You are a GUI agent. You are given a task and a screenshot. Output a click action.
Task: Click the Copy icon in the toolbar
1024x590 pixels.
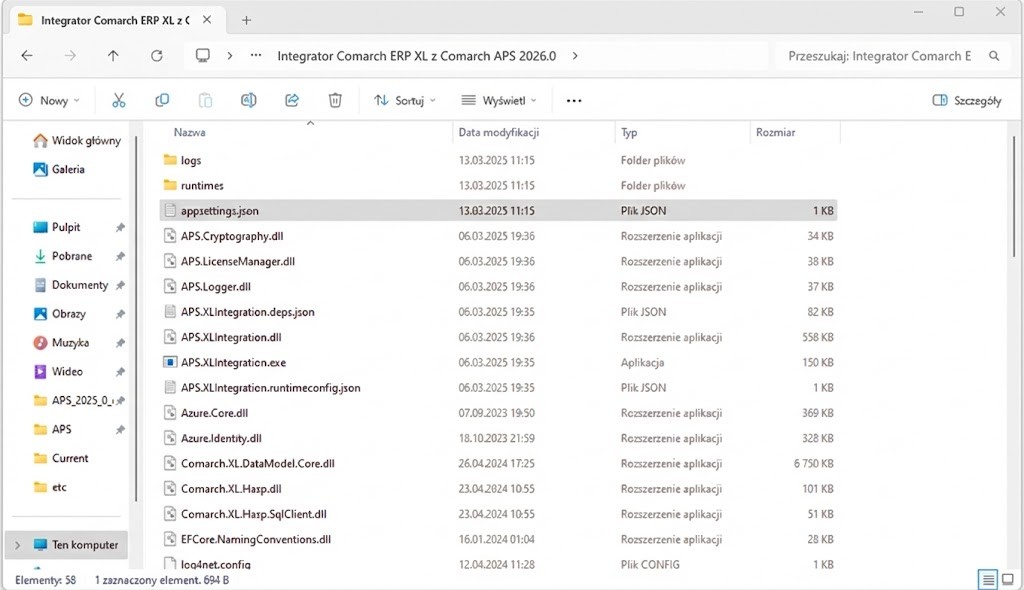[x=163, y=100]
